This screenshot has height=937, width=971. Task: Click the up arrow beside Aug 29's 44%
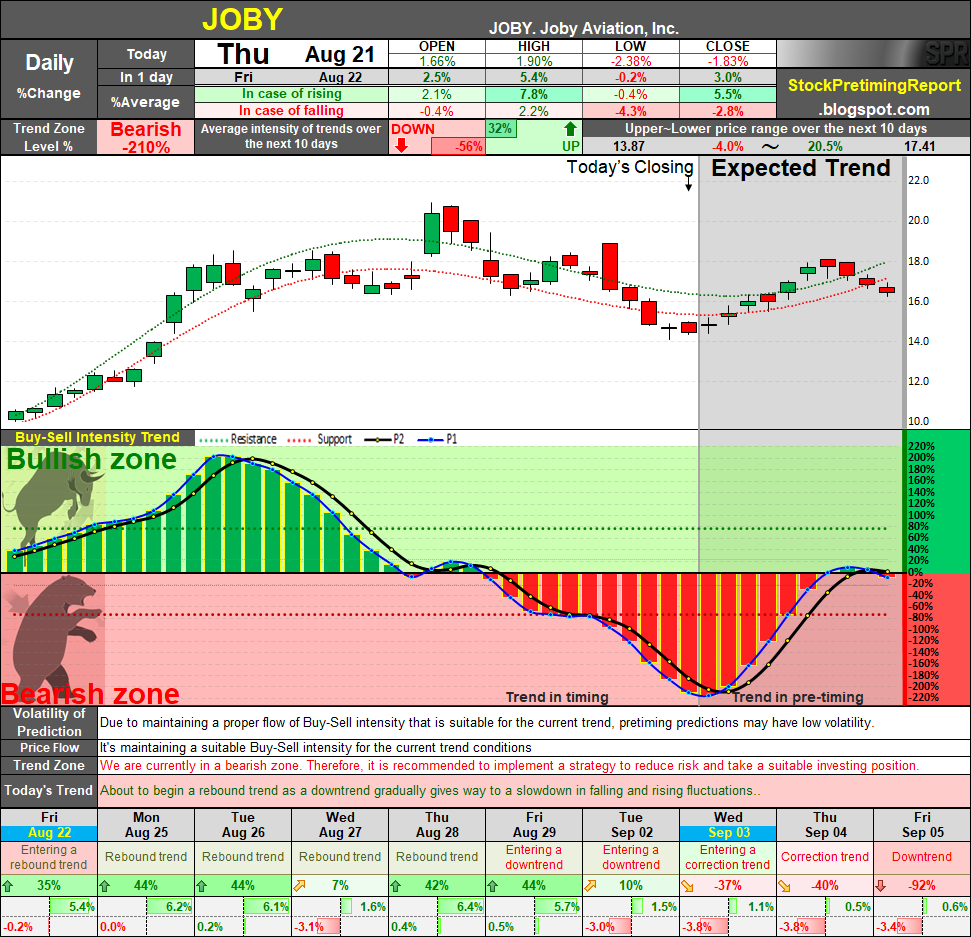point(492,886)
